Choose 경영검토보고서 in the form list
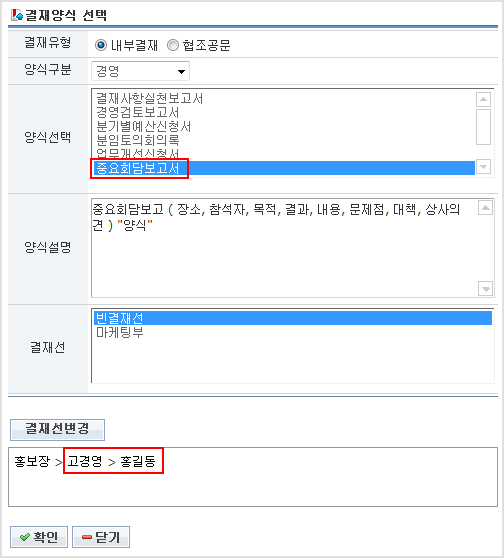 [x=137, y=112]
